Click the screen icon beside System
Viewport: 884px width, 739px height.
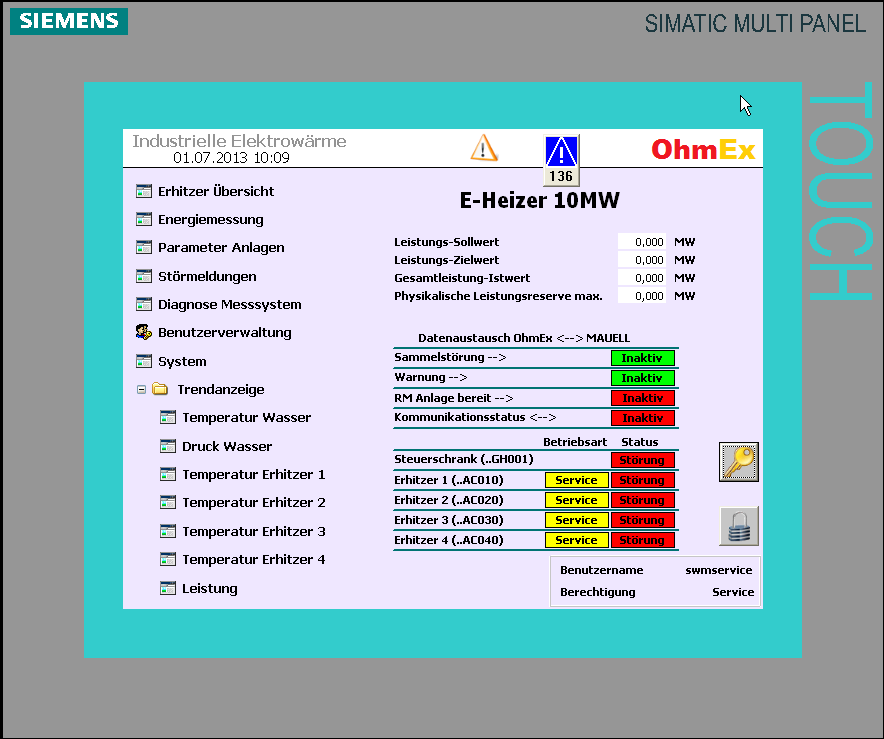point(144,361)
